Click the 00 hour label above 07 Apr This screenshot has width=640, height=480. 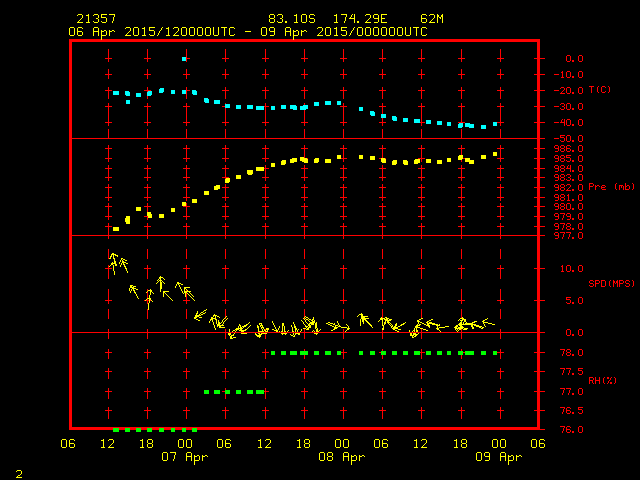point(185,443)
